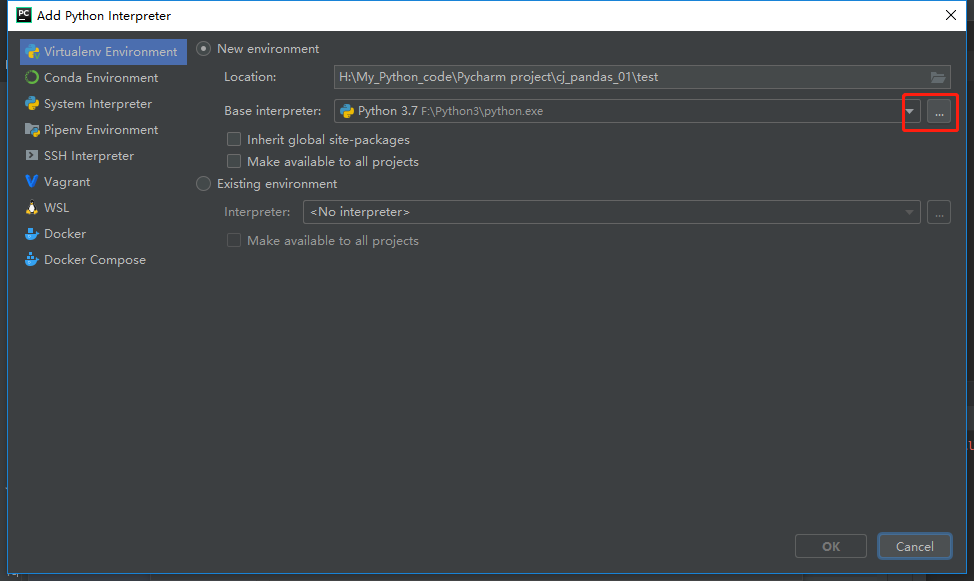The height and width of the screenshot is (581, 974).
Task: Open the Base interpreter dropdown
Action: pyautogui.click(x=908, y=111)
